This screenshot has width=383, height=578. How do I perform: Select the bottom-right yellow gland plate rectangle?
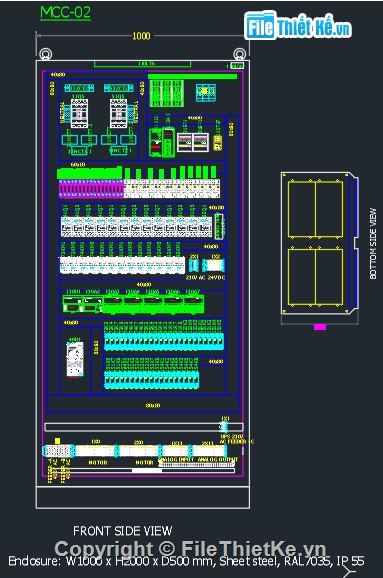(x=329, y=277)
